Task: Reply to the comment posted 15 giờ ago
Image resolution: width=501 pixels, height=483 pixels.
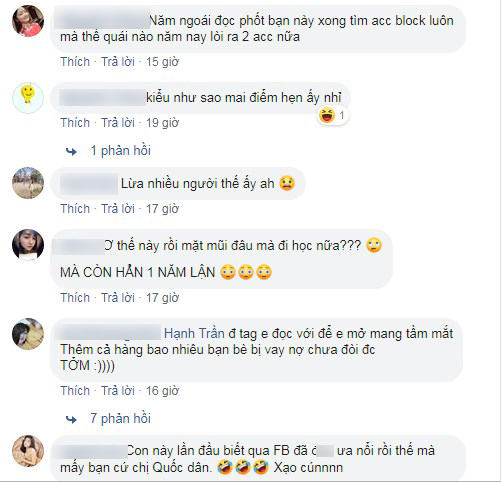Action: (x=118, y=62)
